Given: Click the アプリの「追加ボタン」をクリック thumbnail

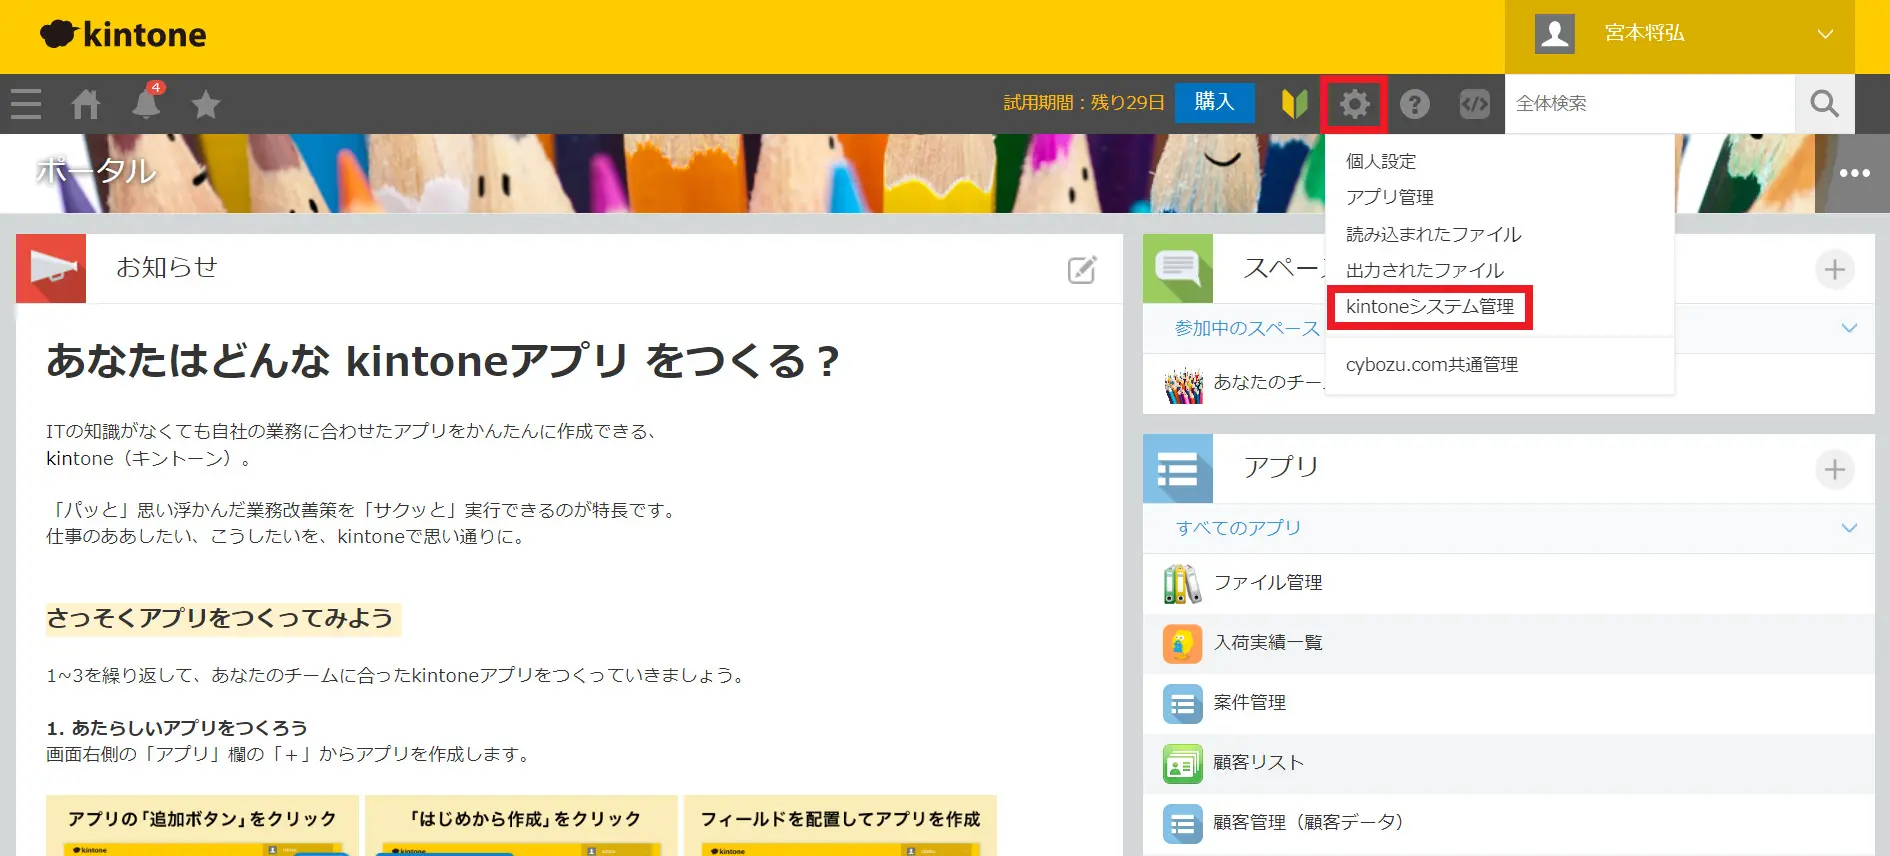Looking at the screenshot, I should click(x=202, y=826).
